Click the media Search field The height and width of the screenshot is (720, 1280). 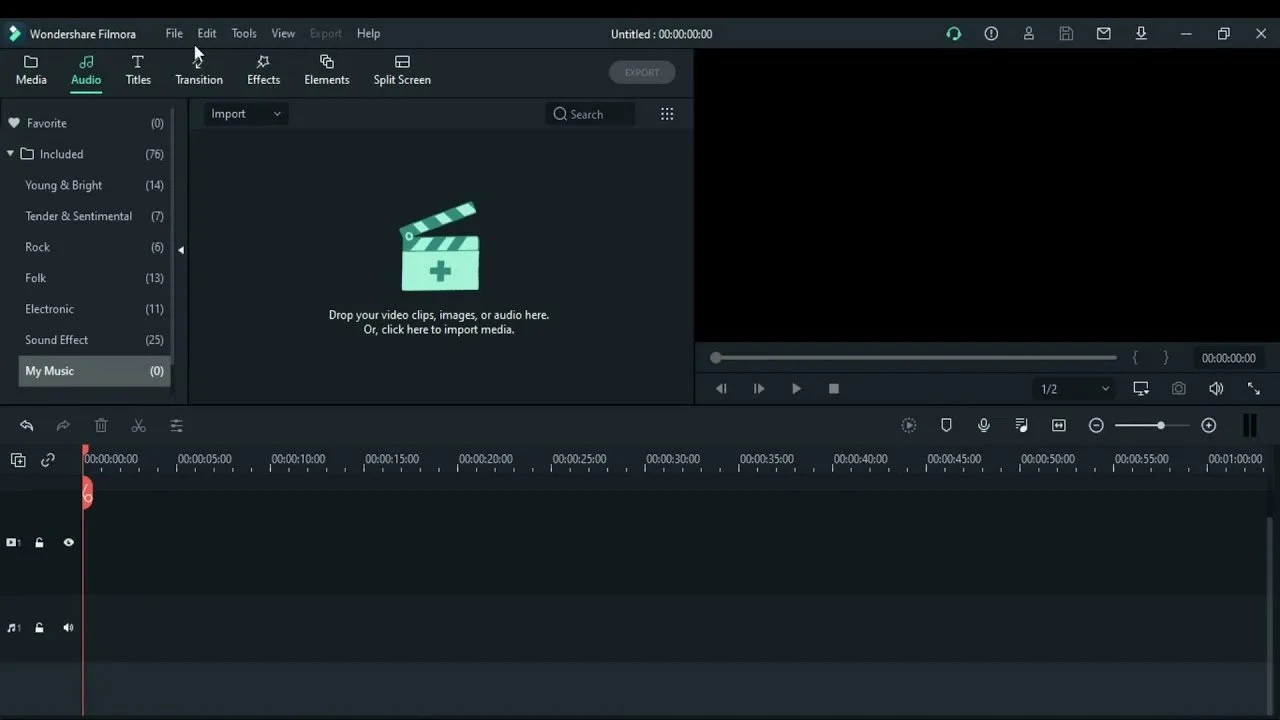click(591, 114)
